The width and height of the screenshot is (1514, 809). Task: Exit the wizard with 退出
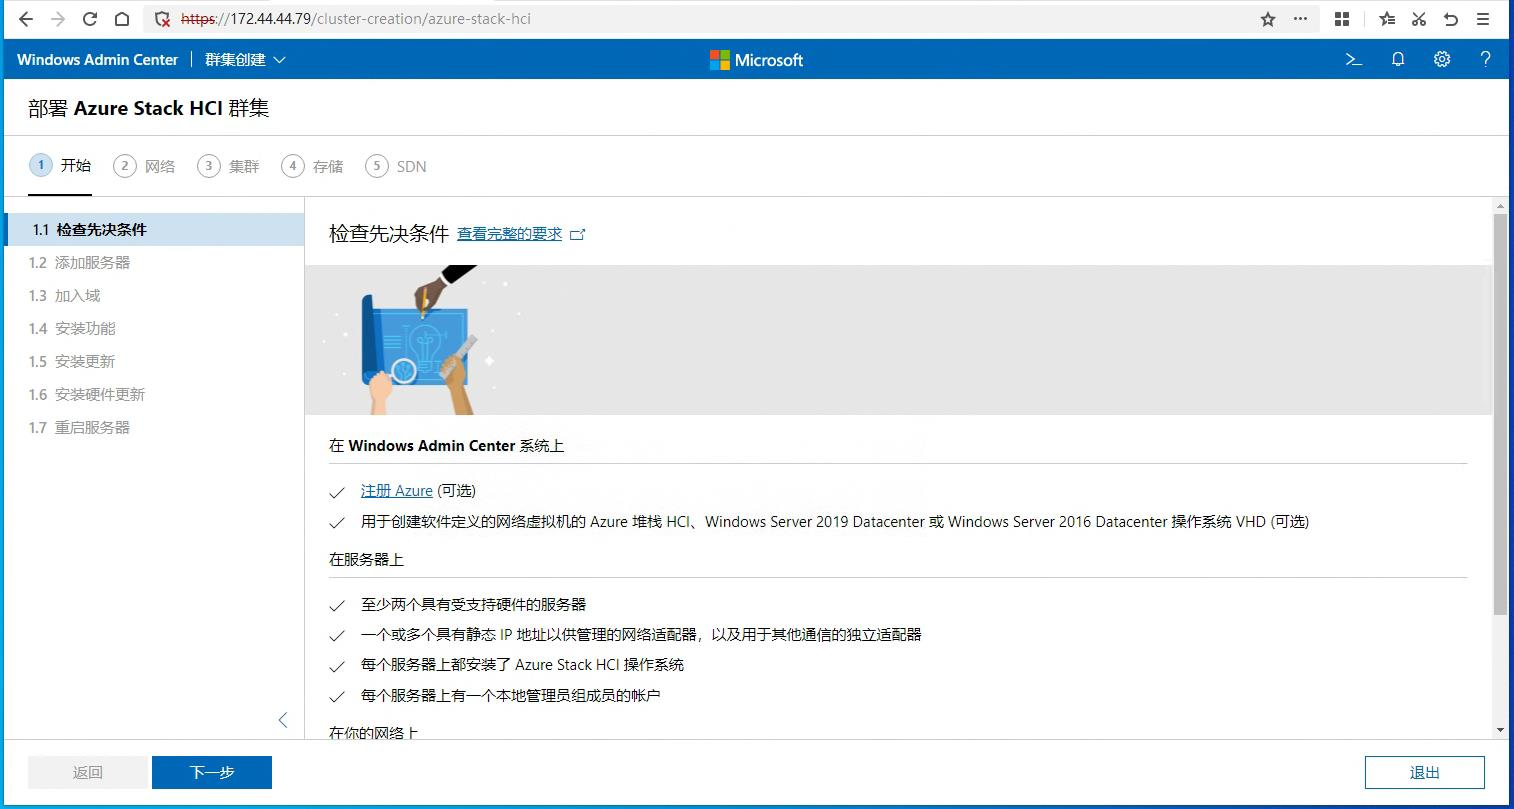click(x=1424, y=772)
